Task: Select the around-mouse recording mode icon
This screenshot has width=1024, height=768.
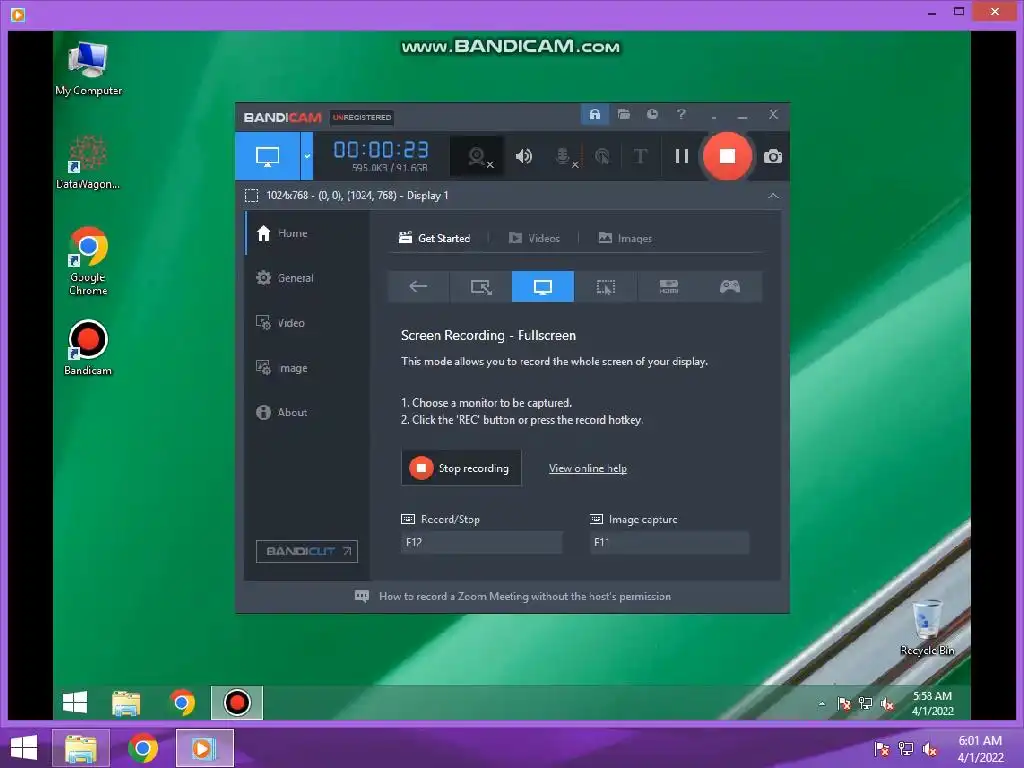Action: [605, 287]
